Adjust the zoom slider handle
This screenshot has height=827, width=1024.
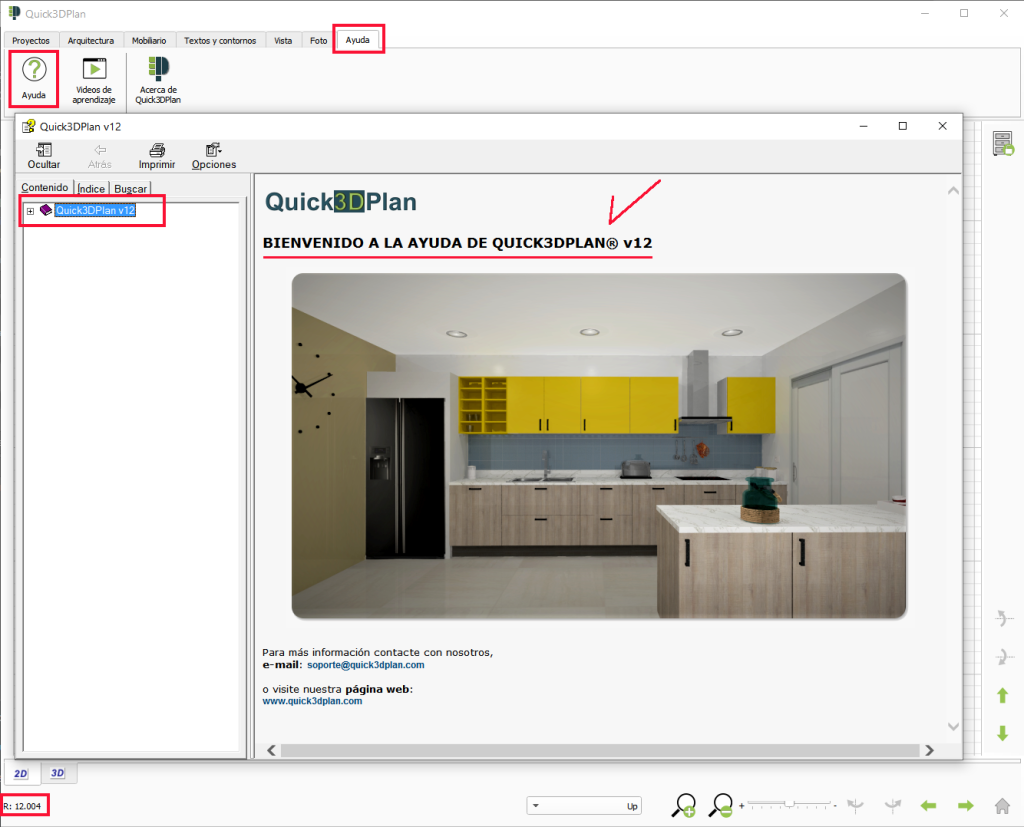click(790, 804)
